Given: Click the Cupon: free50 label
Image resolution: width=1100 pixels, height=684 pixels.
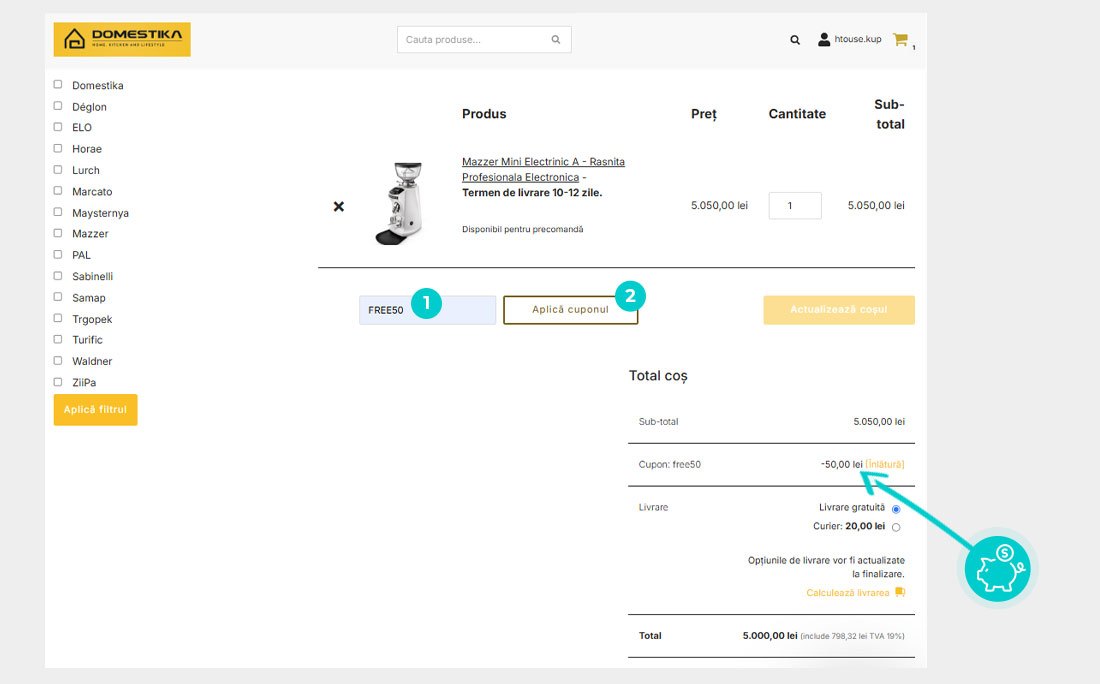Looking at the screenshot, I should point(669,464).
